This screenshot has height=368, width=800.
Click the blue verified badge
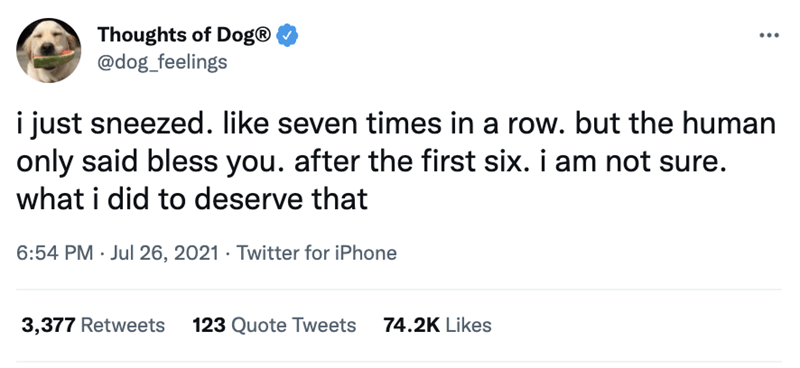(288, 36)
